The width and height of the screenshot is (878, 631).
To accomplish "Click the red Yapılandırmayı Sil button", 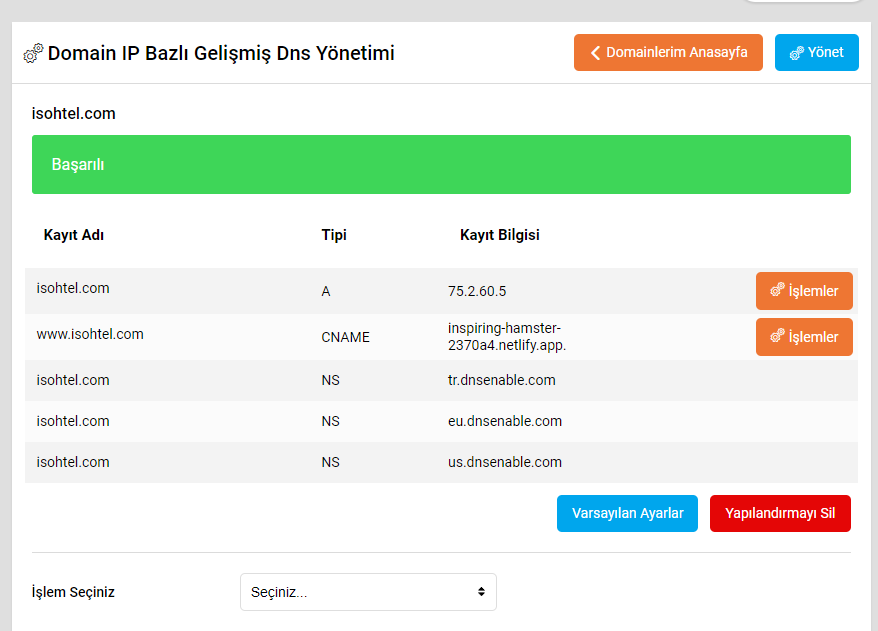I will tap(779, 513).
